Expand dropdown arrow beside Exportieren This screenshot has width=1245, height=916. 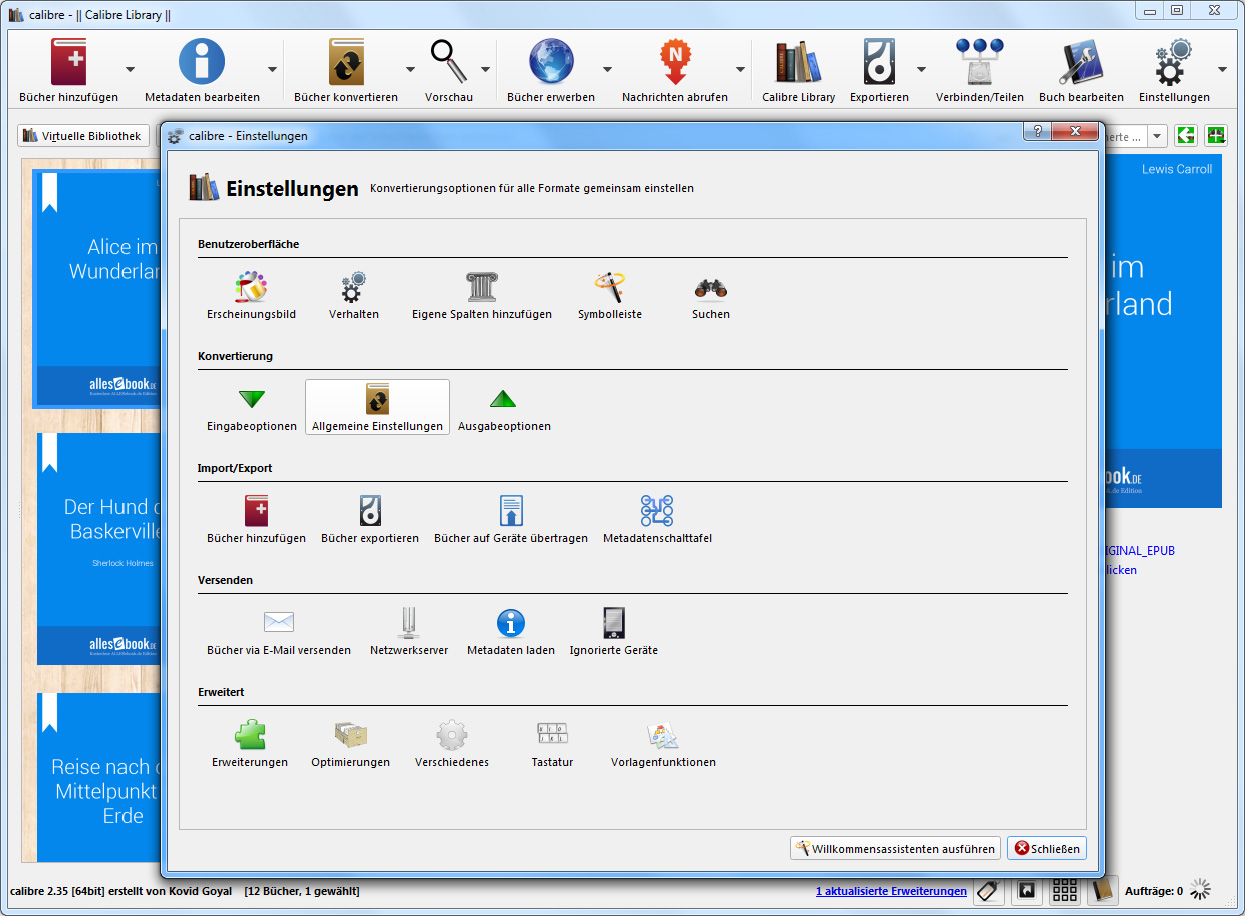(x=922, y=70)
